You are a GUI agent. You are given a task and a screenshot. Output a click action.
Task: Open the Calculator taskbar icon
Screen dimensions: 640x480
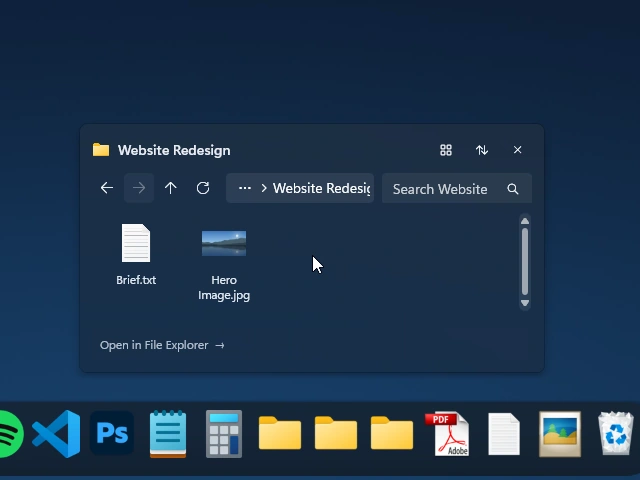tap(224, 434)
